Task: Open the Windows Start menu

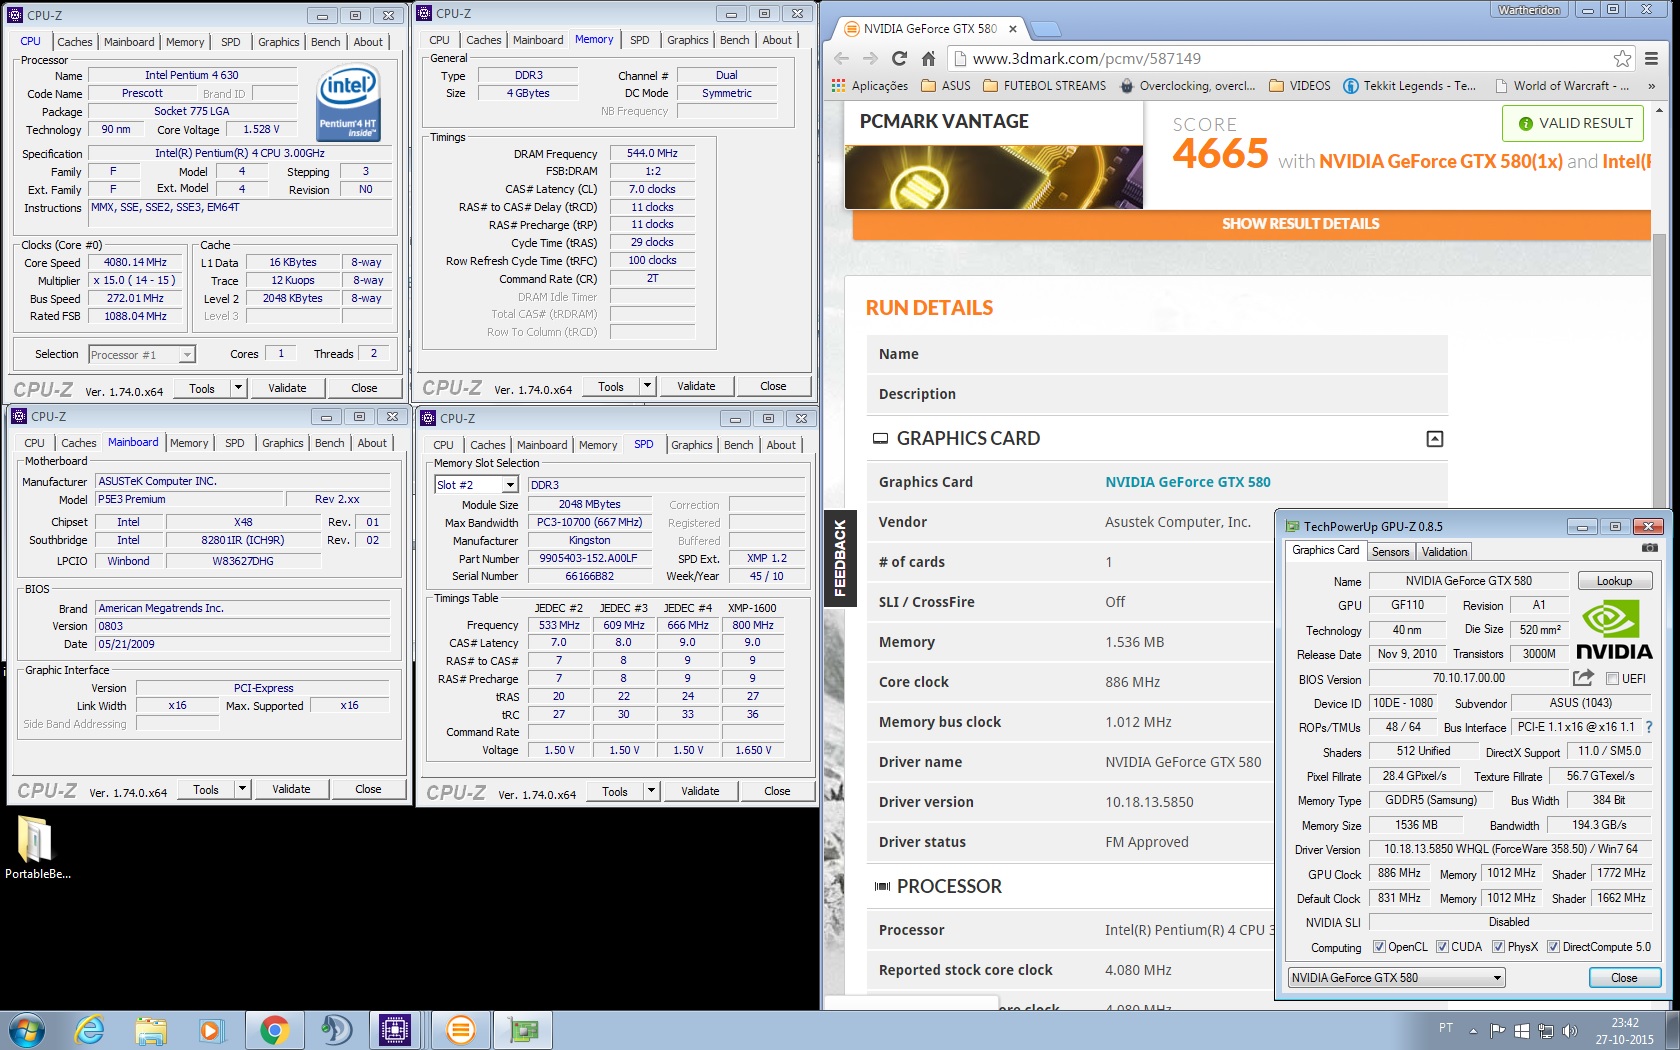Action: (x=26, y=1030)
